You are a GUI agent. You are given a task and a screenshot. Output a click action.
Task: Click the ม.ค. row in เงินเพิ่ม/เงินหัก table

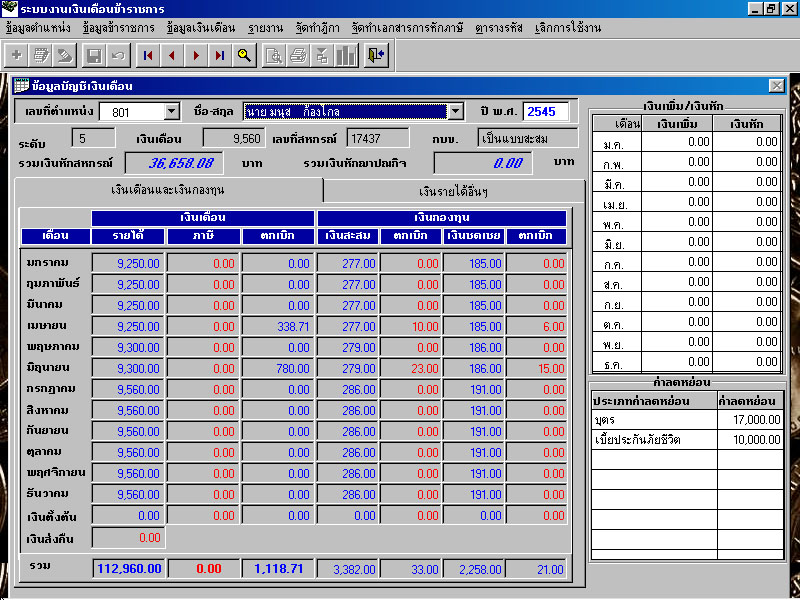[x=687, y=142]
